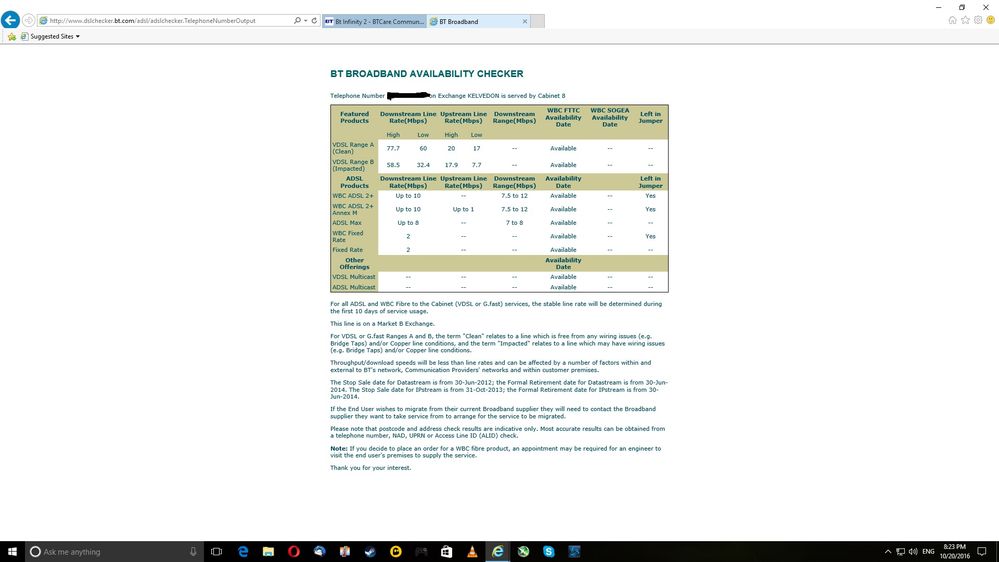
Task: Click the dslchecker URL address field
Action: pos(166,21)
